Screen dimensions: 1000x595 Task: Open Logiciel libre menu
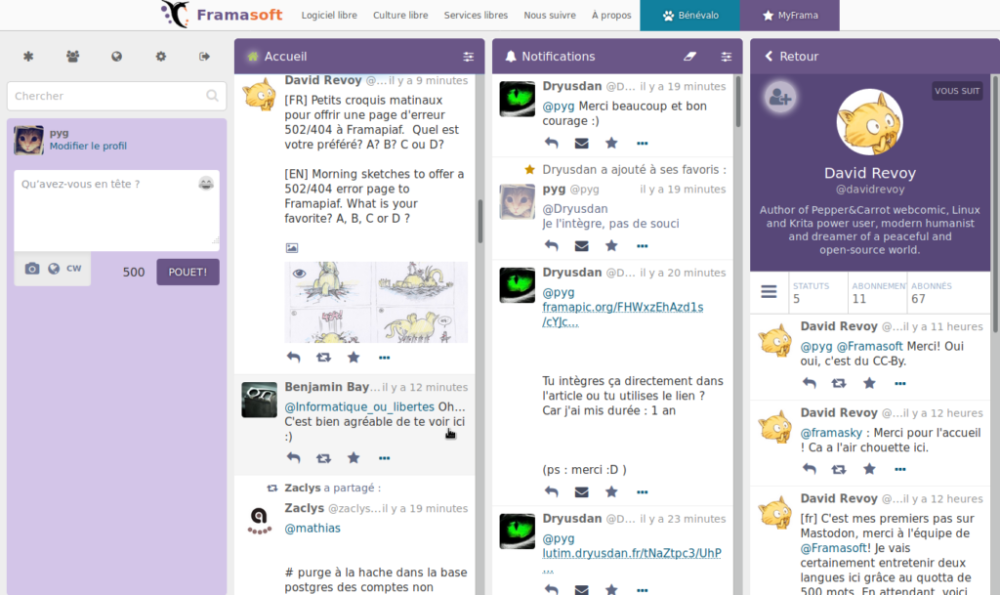[329, 15]
